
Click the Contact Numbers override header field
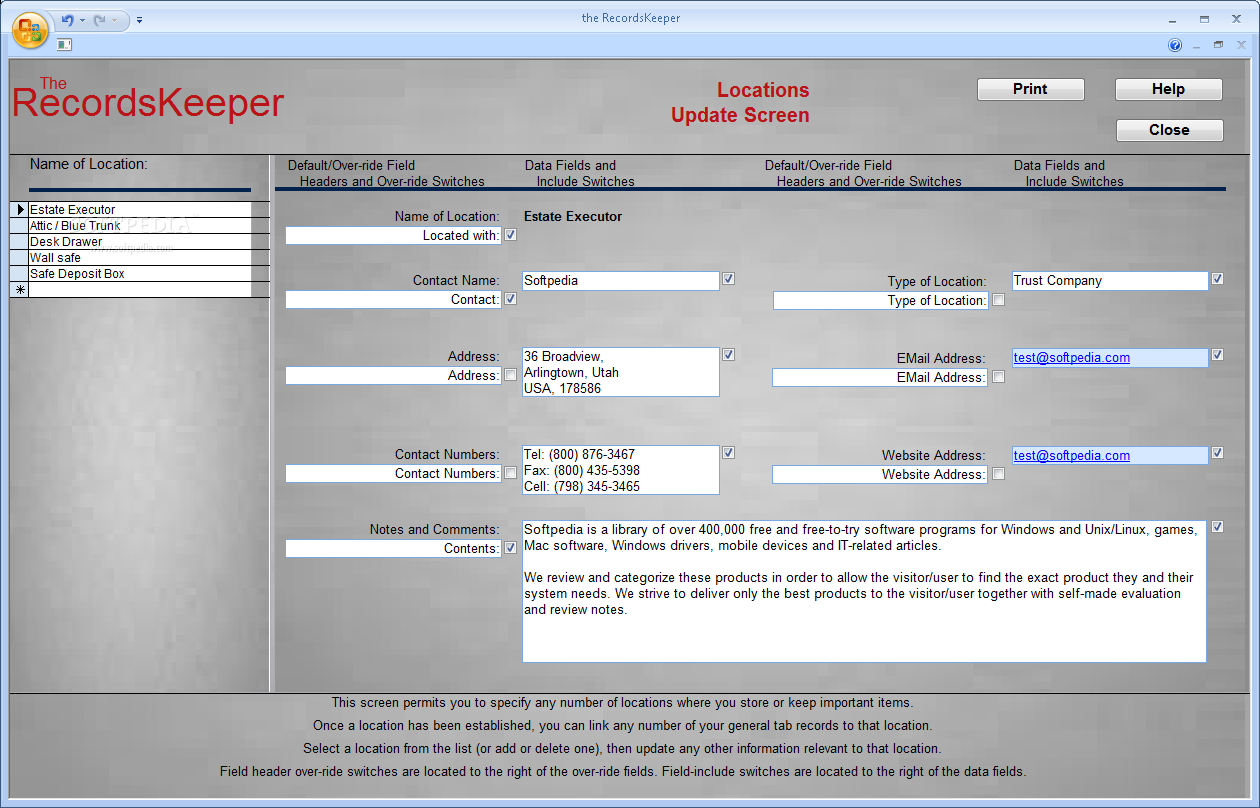(x=394, y=474)
